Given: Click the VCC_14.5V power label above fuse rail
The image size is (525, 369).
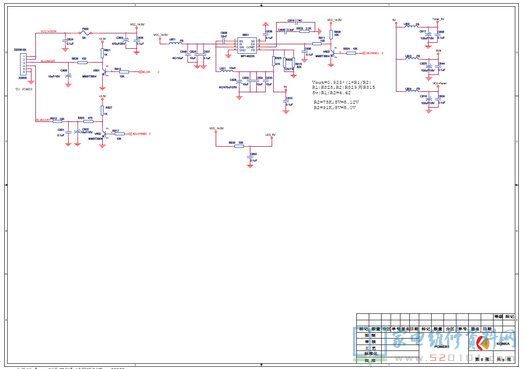Looking at the screenshot, I should tap(137, 24).
